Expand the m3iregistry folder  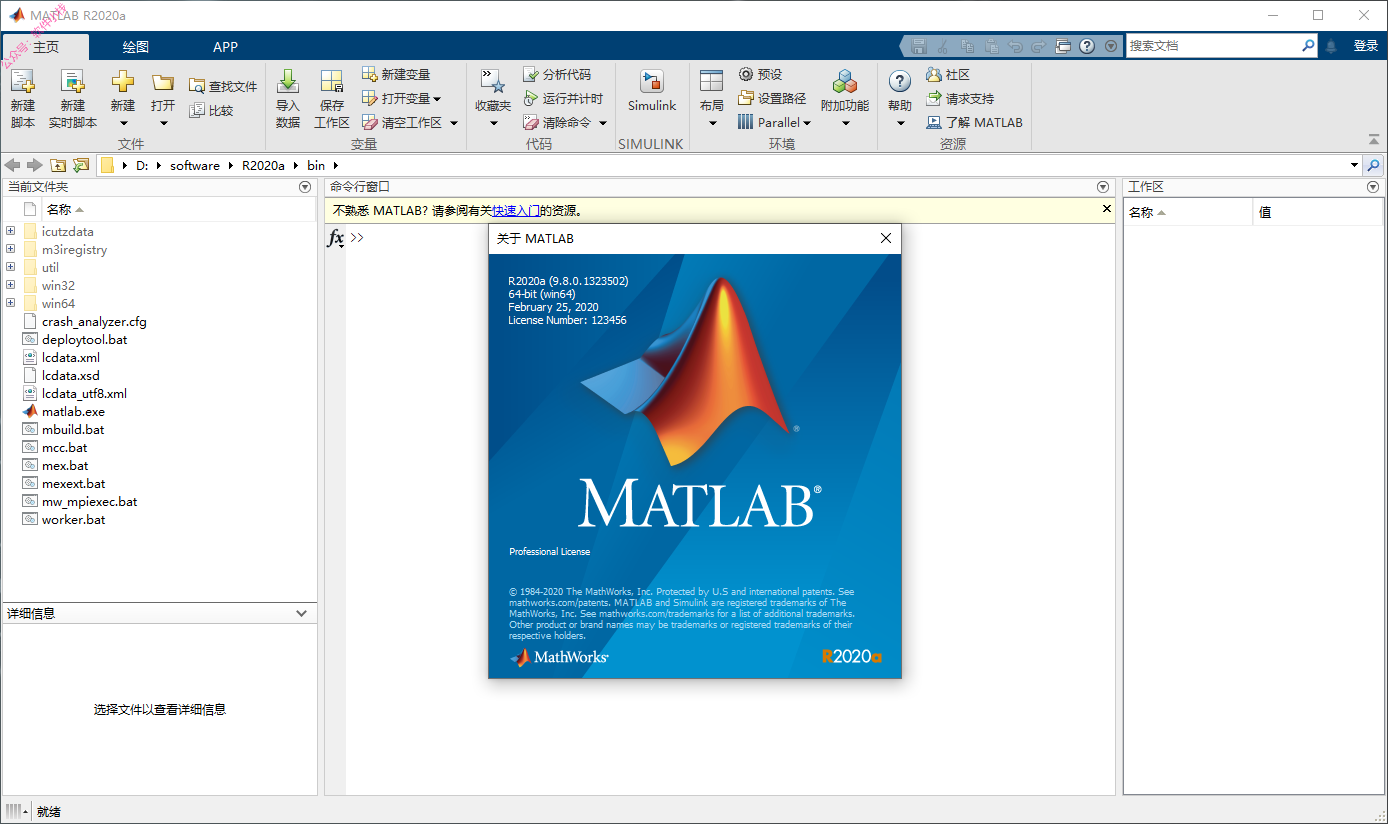pyautogui.click(x=10, y=249)
